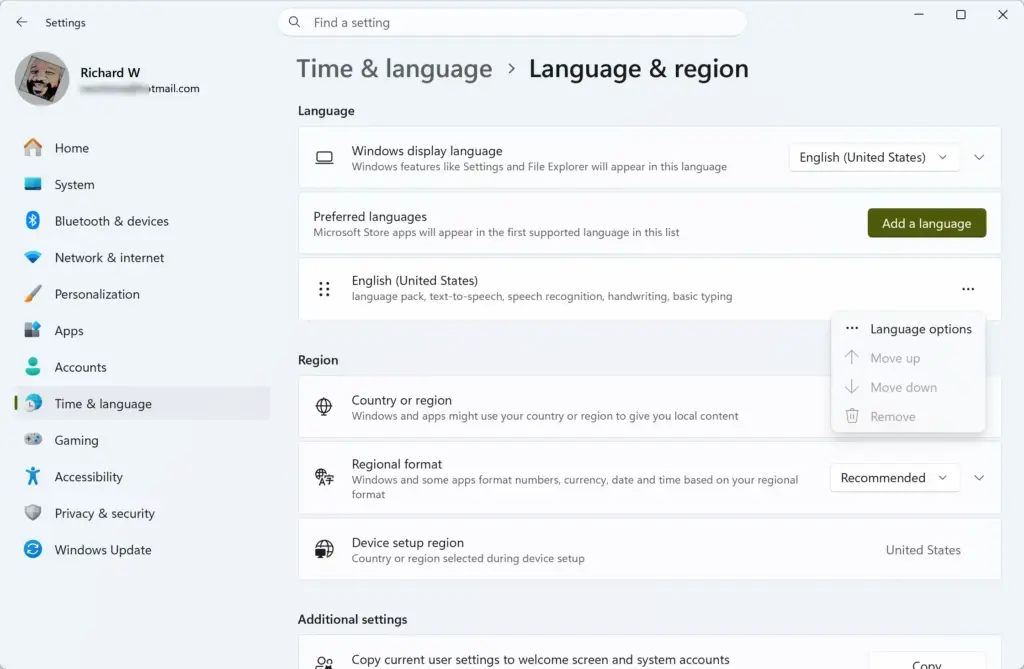Image resolution: width=1024 pixels, height=669 pixels.
Task: Click the up arrow icon beside Move up
Action: point(852,357)
